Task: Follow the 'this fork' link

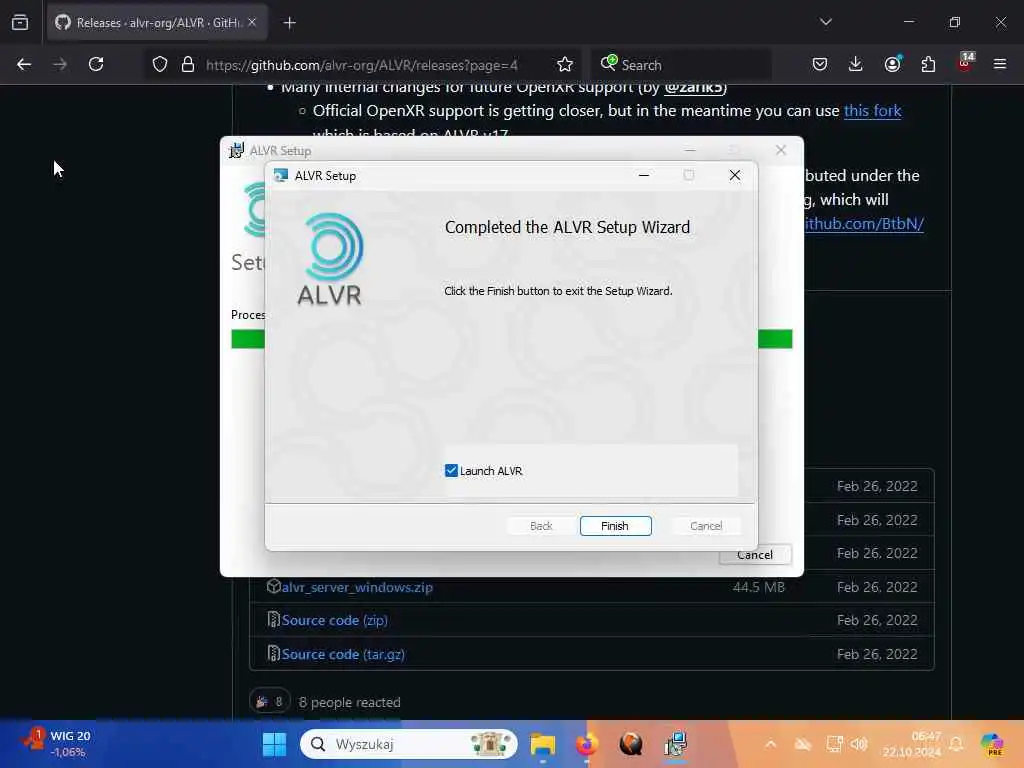Action: click(872, 110)
